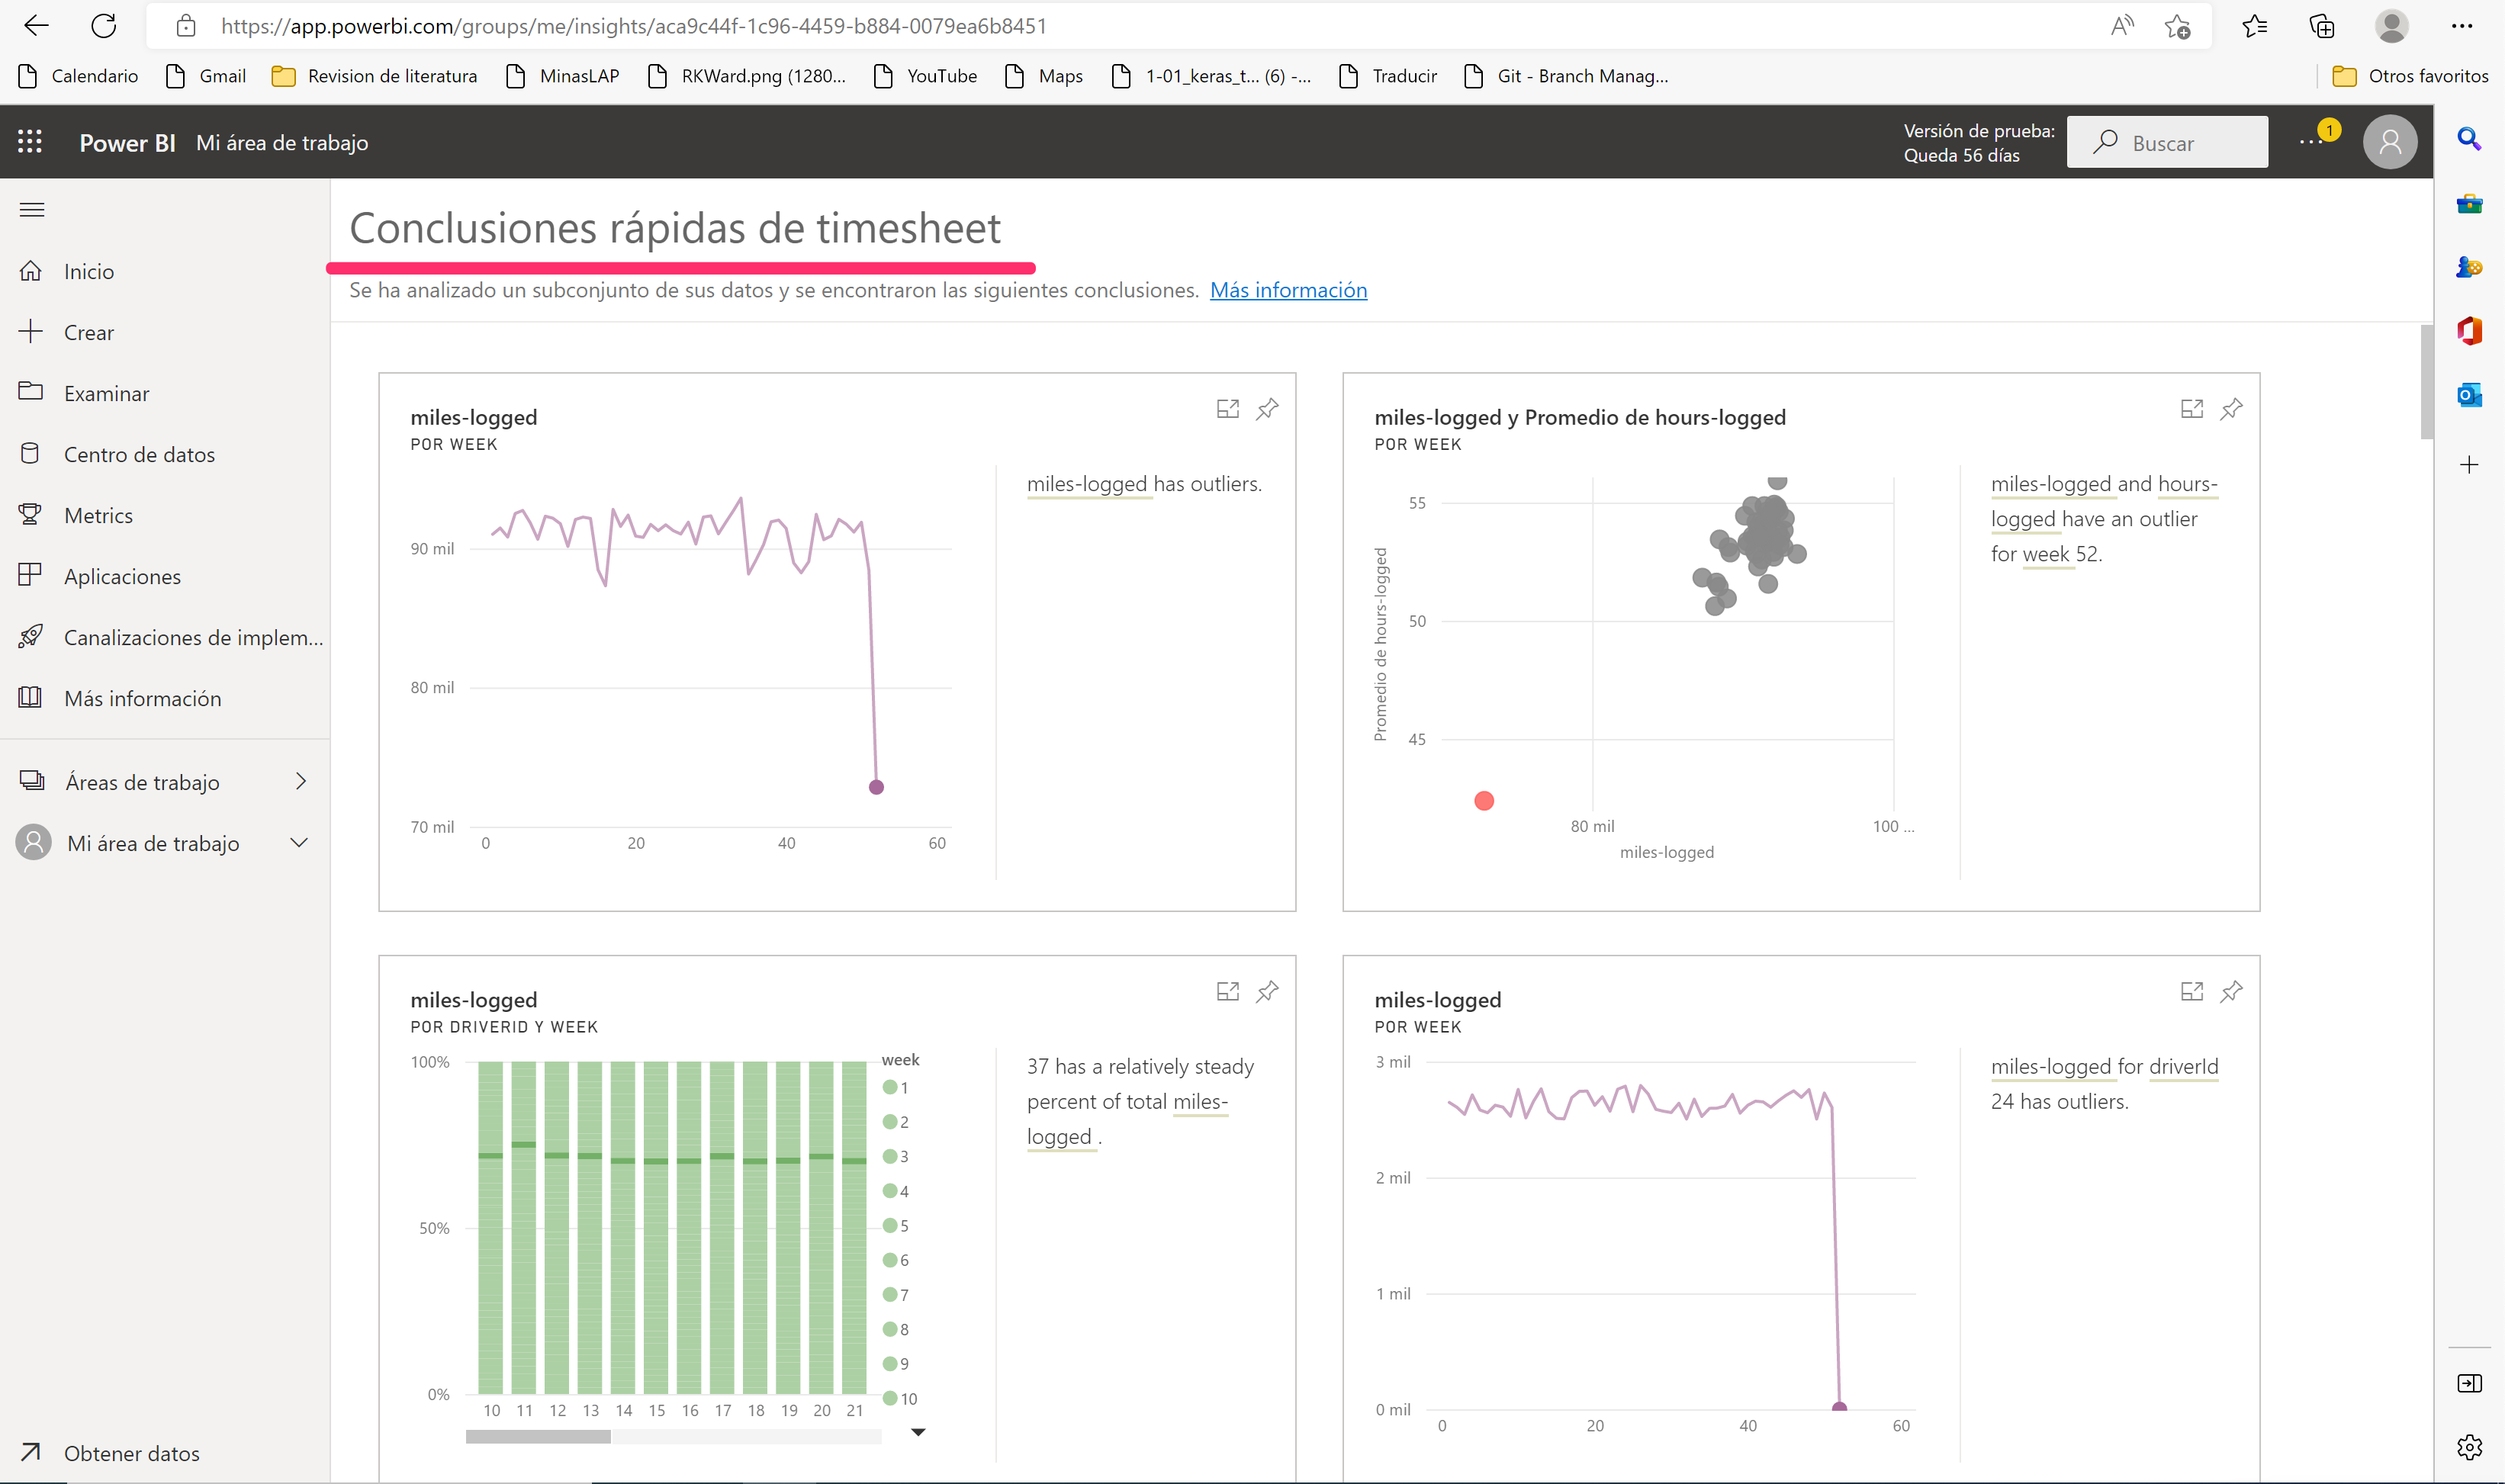2505x1484 pixels.
Task: Open Edge sidebar search icon
Action: 2469,139
